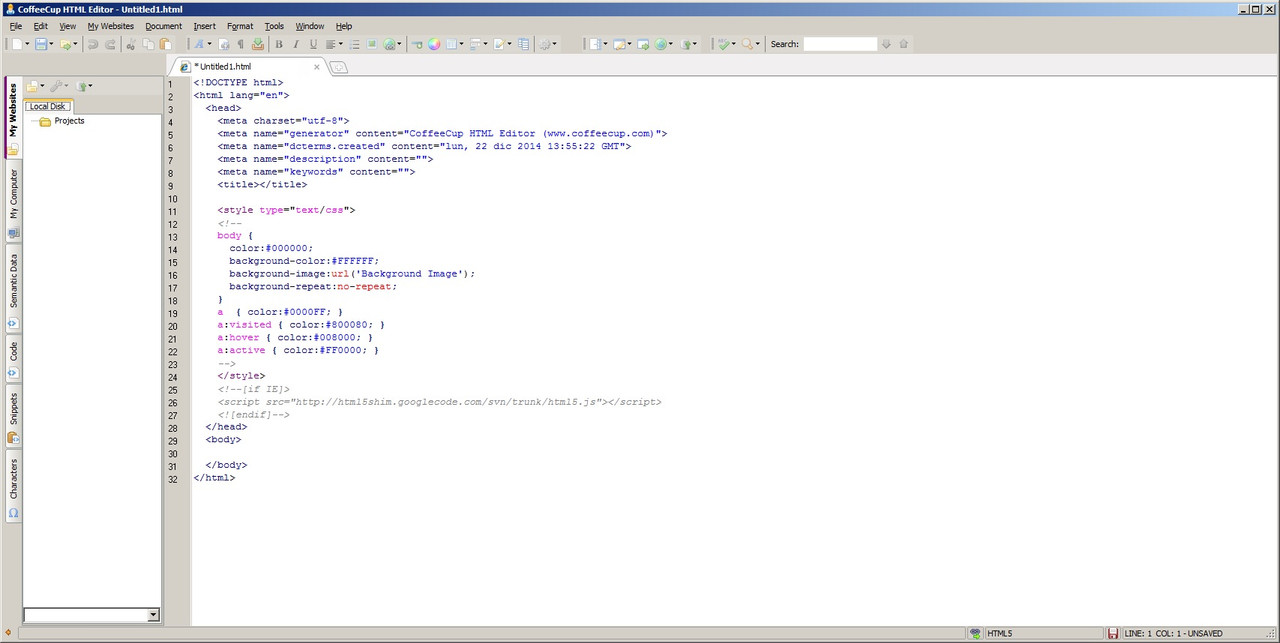Click in the Search input field
The image size is (1280, 643).
coord(840,44)
